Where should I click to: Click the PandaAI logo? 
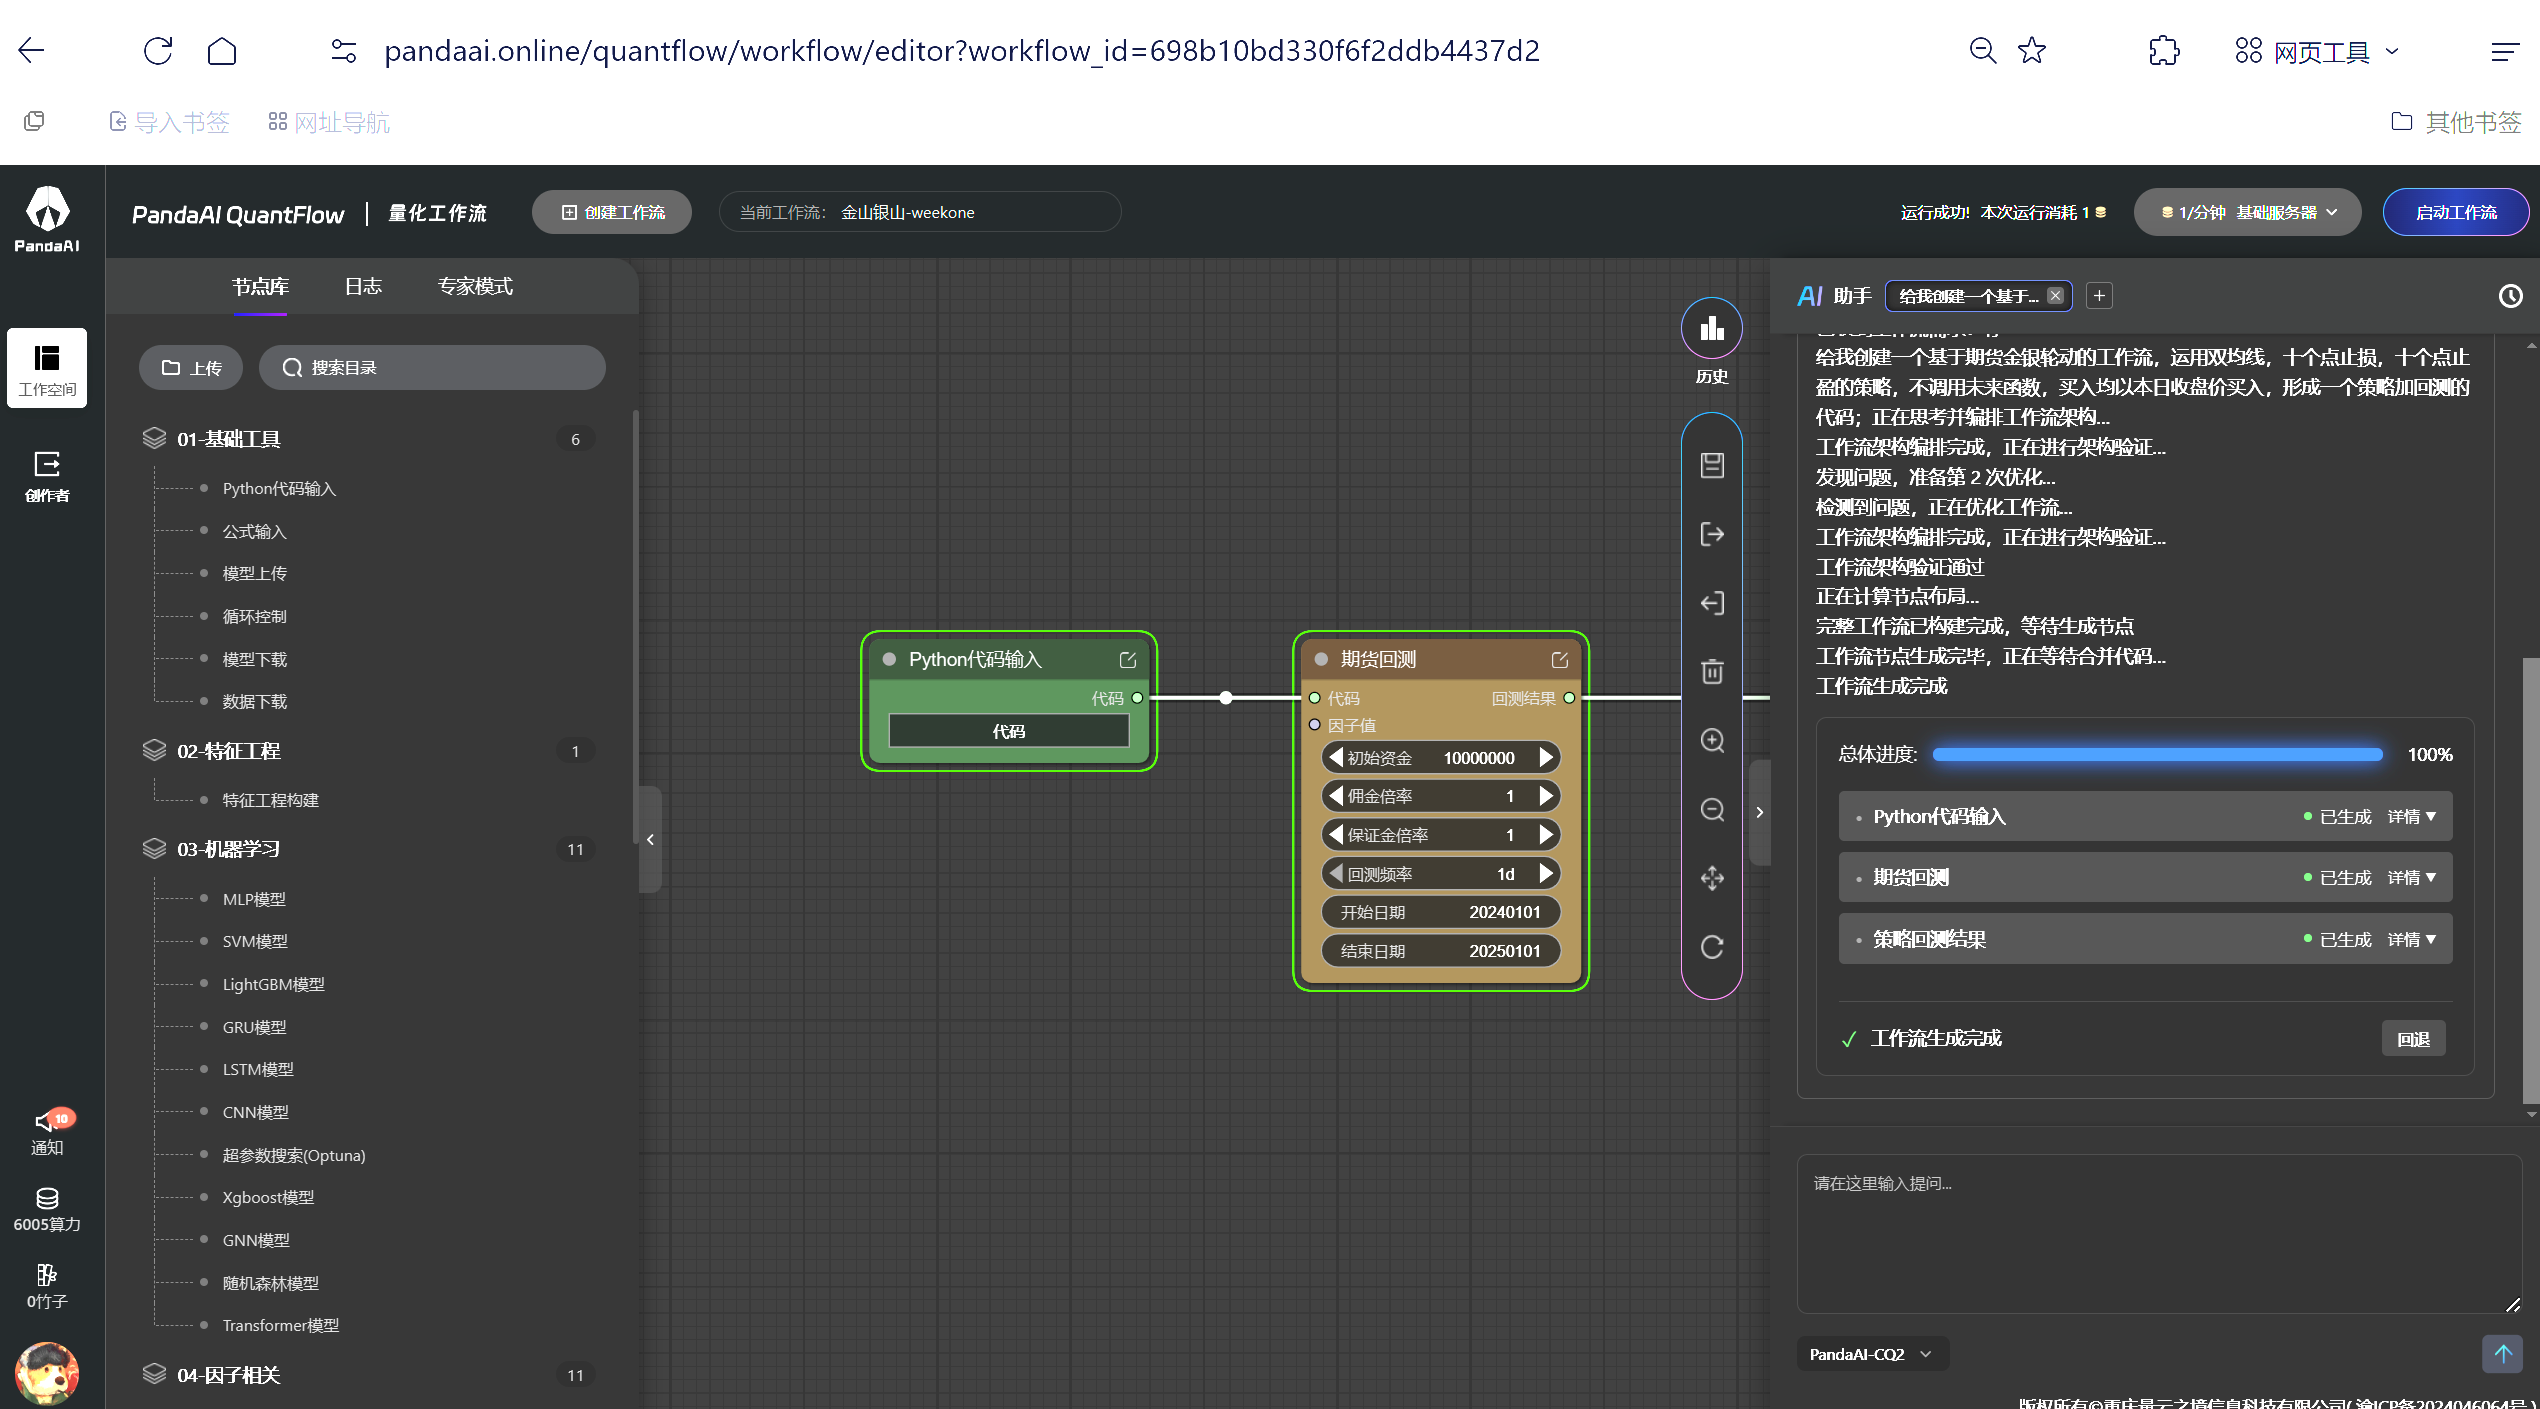click(47, 219)
